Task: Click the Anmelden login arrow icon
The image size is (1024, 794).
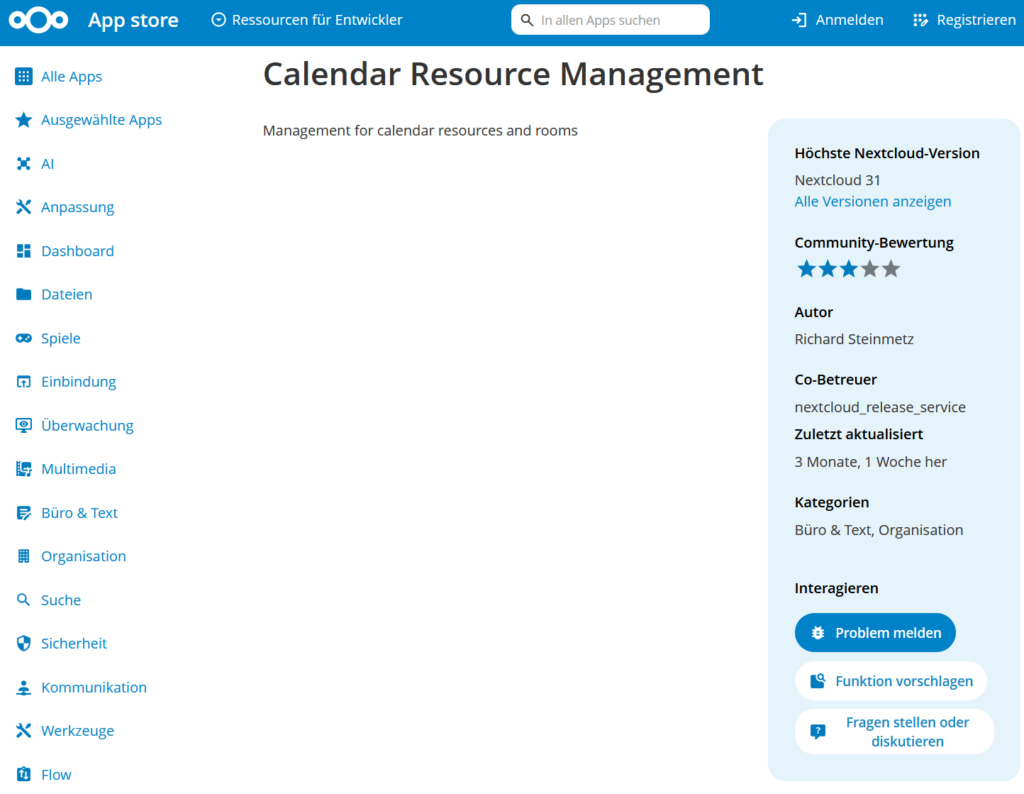Action: coord(799,20)
